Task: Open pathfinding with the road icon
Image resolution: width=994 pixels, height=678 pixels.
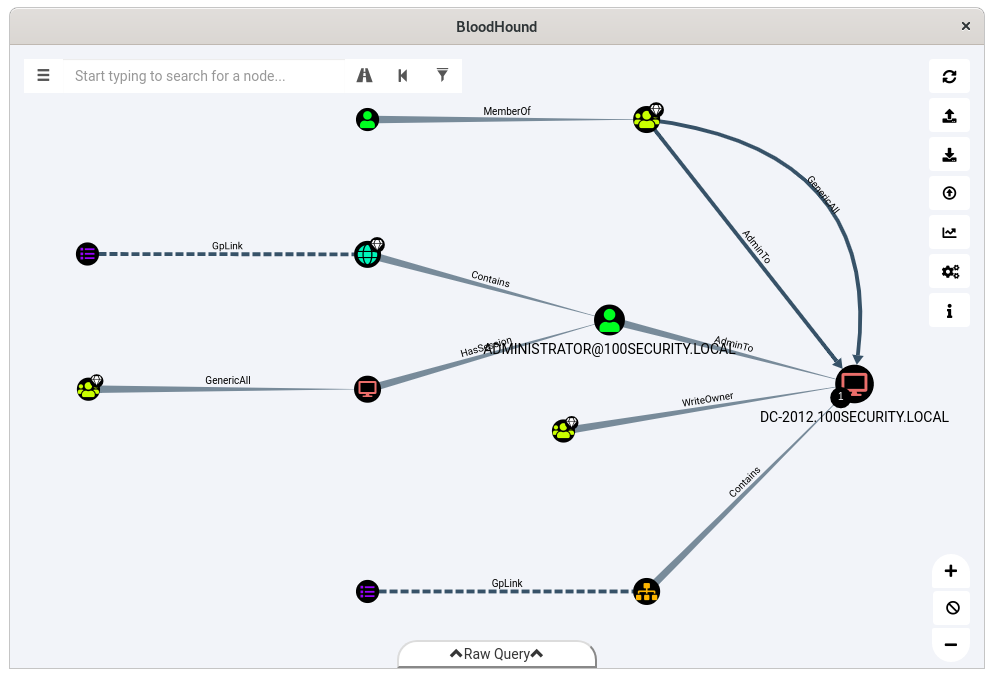Action: 365,76
